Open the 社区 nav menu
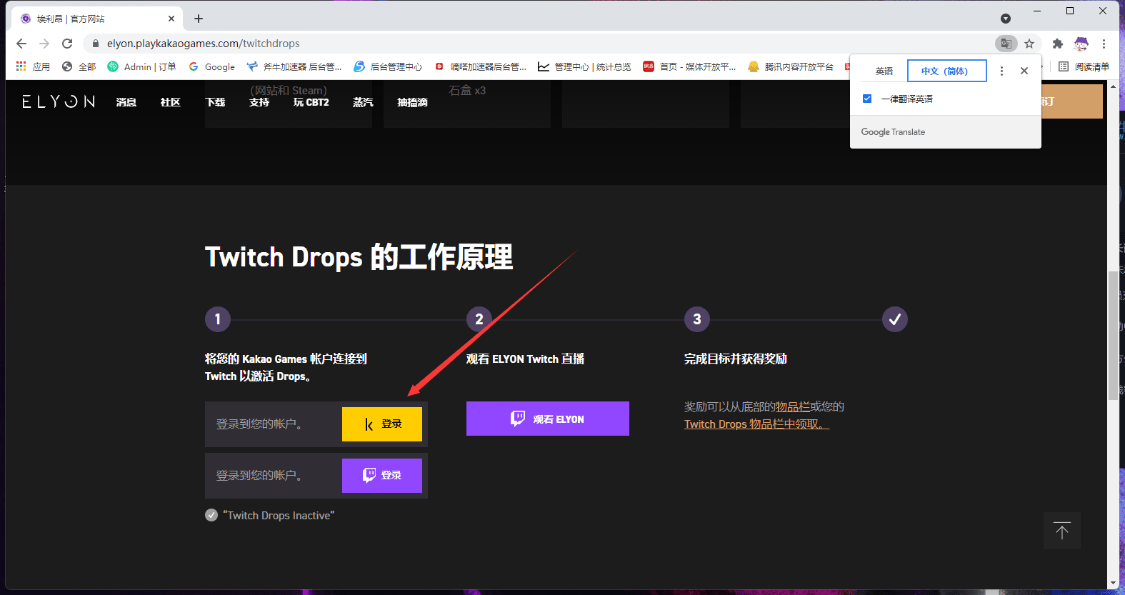Image resolution: width=1125 pixels, height=595 pixels. point(170,103)
